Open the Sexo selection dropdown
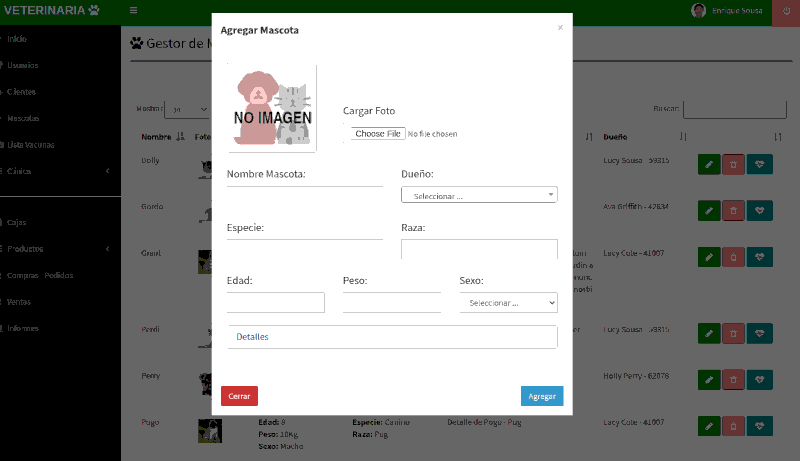This screenshot has height=461, width=800. (x=508, y=303)
